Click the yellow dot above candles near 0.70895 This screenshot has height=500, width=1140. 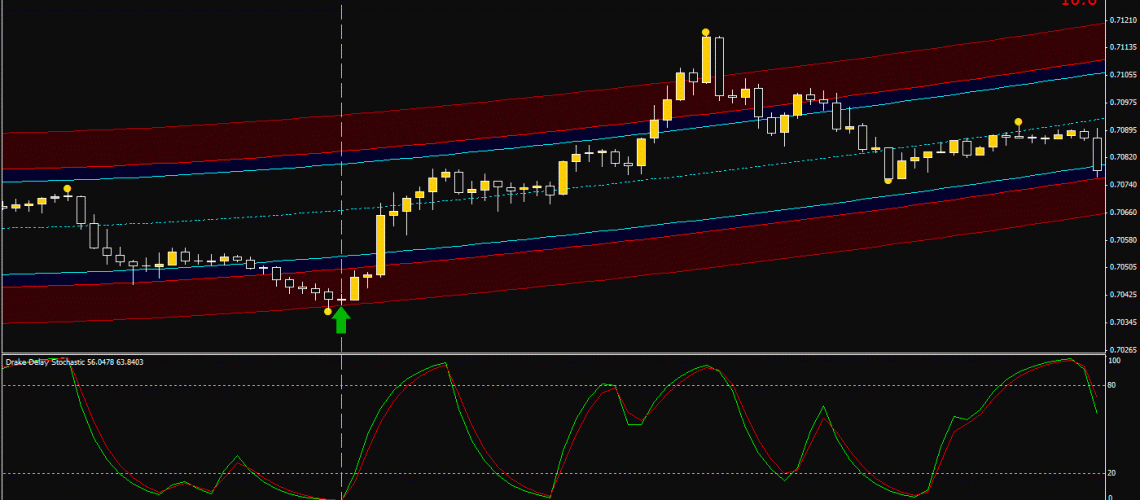(1019, 121)
